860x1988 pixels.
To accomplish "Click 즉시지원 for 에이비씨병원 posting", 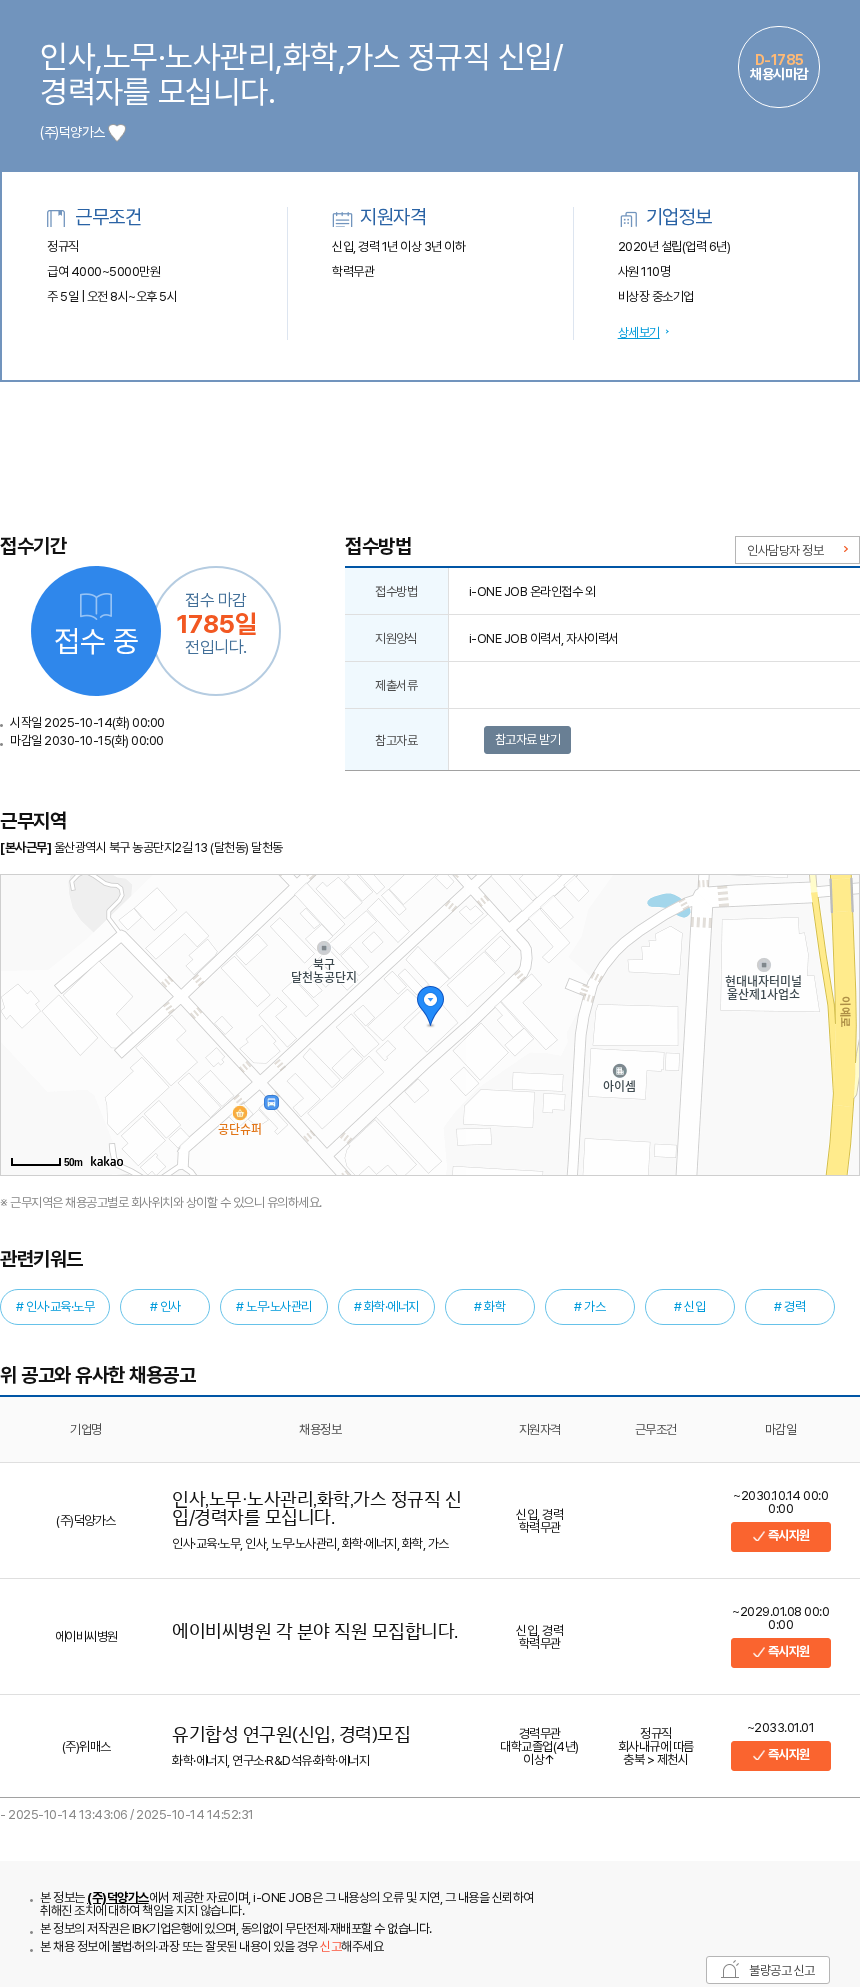I will pos(781,1652).
